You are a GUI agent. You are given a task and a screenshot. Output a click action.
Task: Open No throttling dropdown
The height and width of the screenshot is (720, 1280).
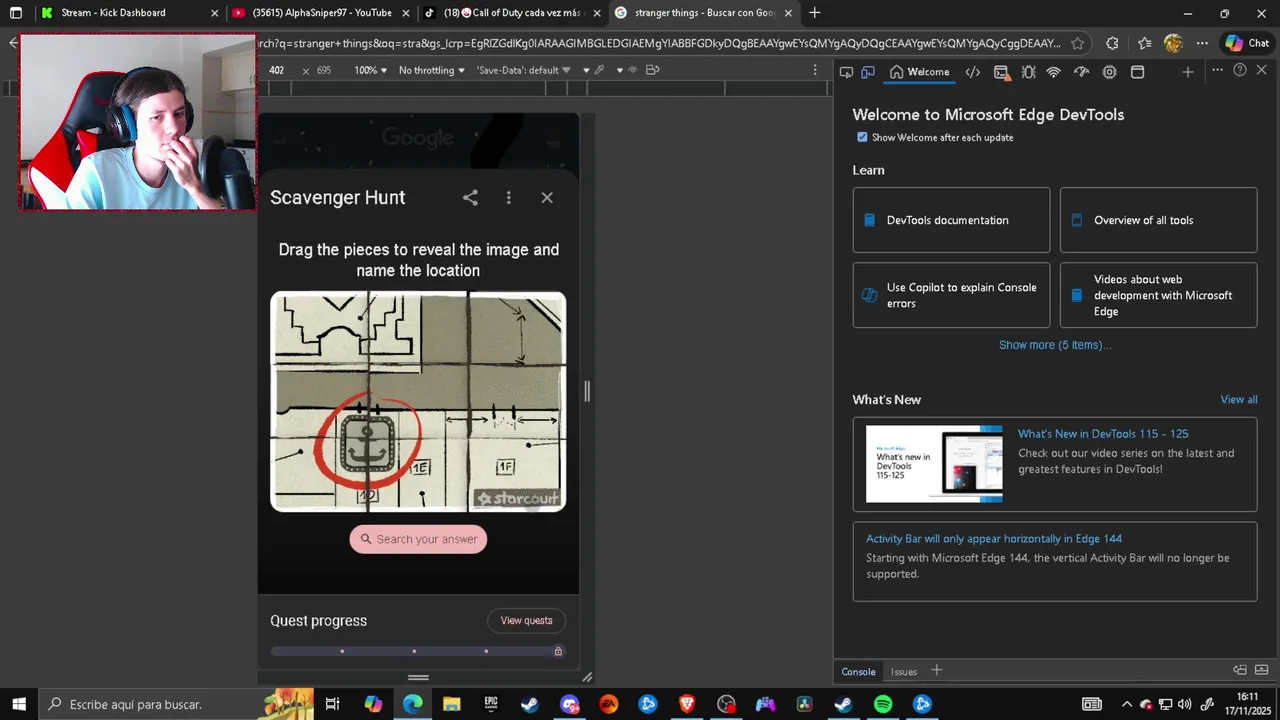[x=432, y=70]
